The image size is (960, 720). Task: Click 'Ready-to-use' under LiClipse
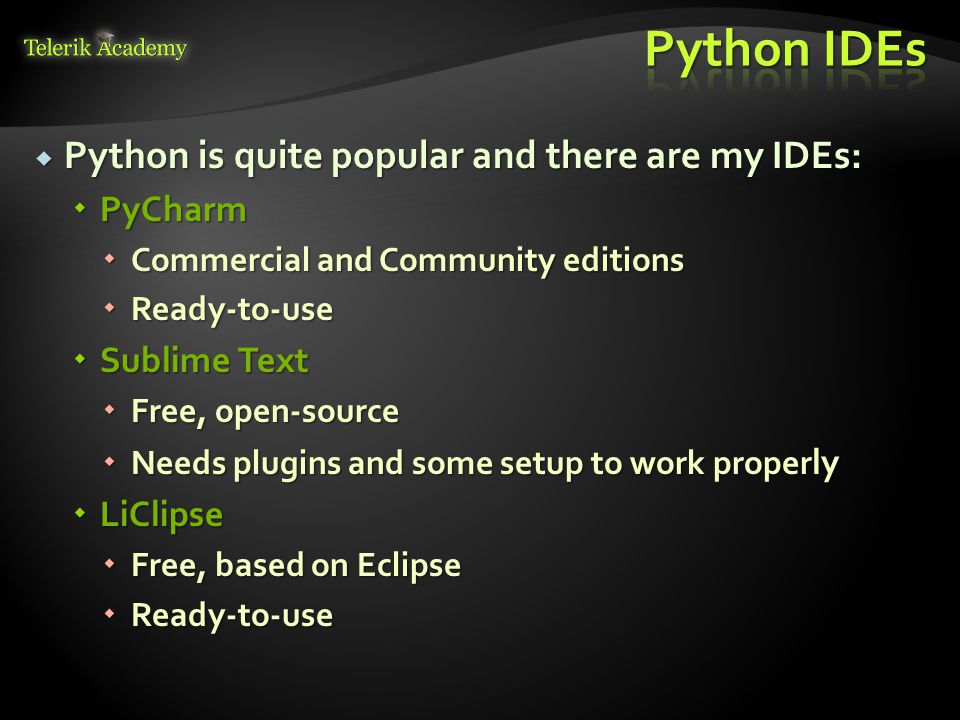click(x=232, y=615)
